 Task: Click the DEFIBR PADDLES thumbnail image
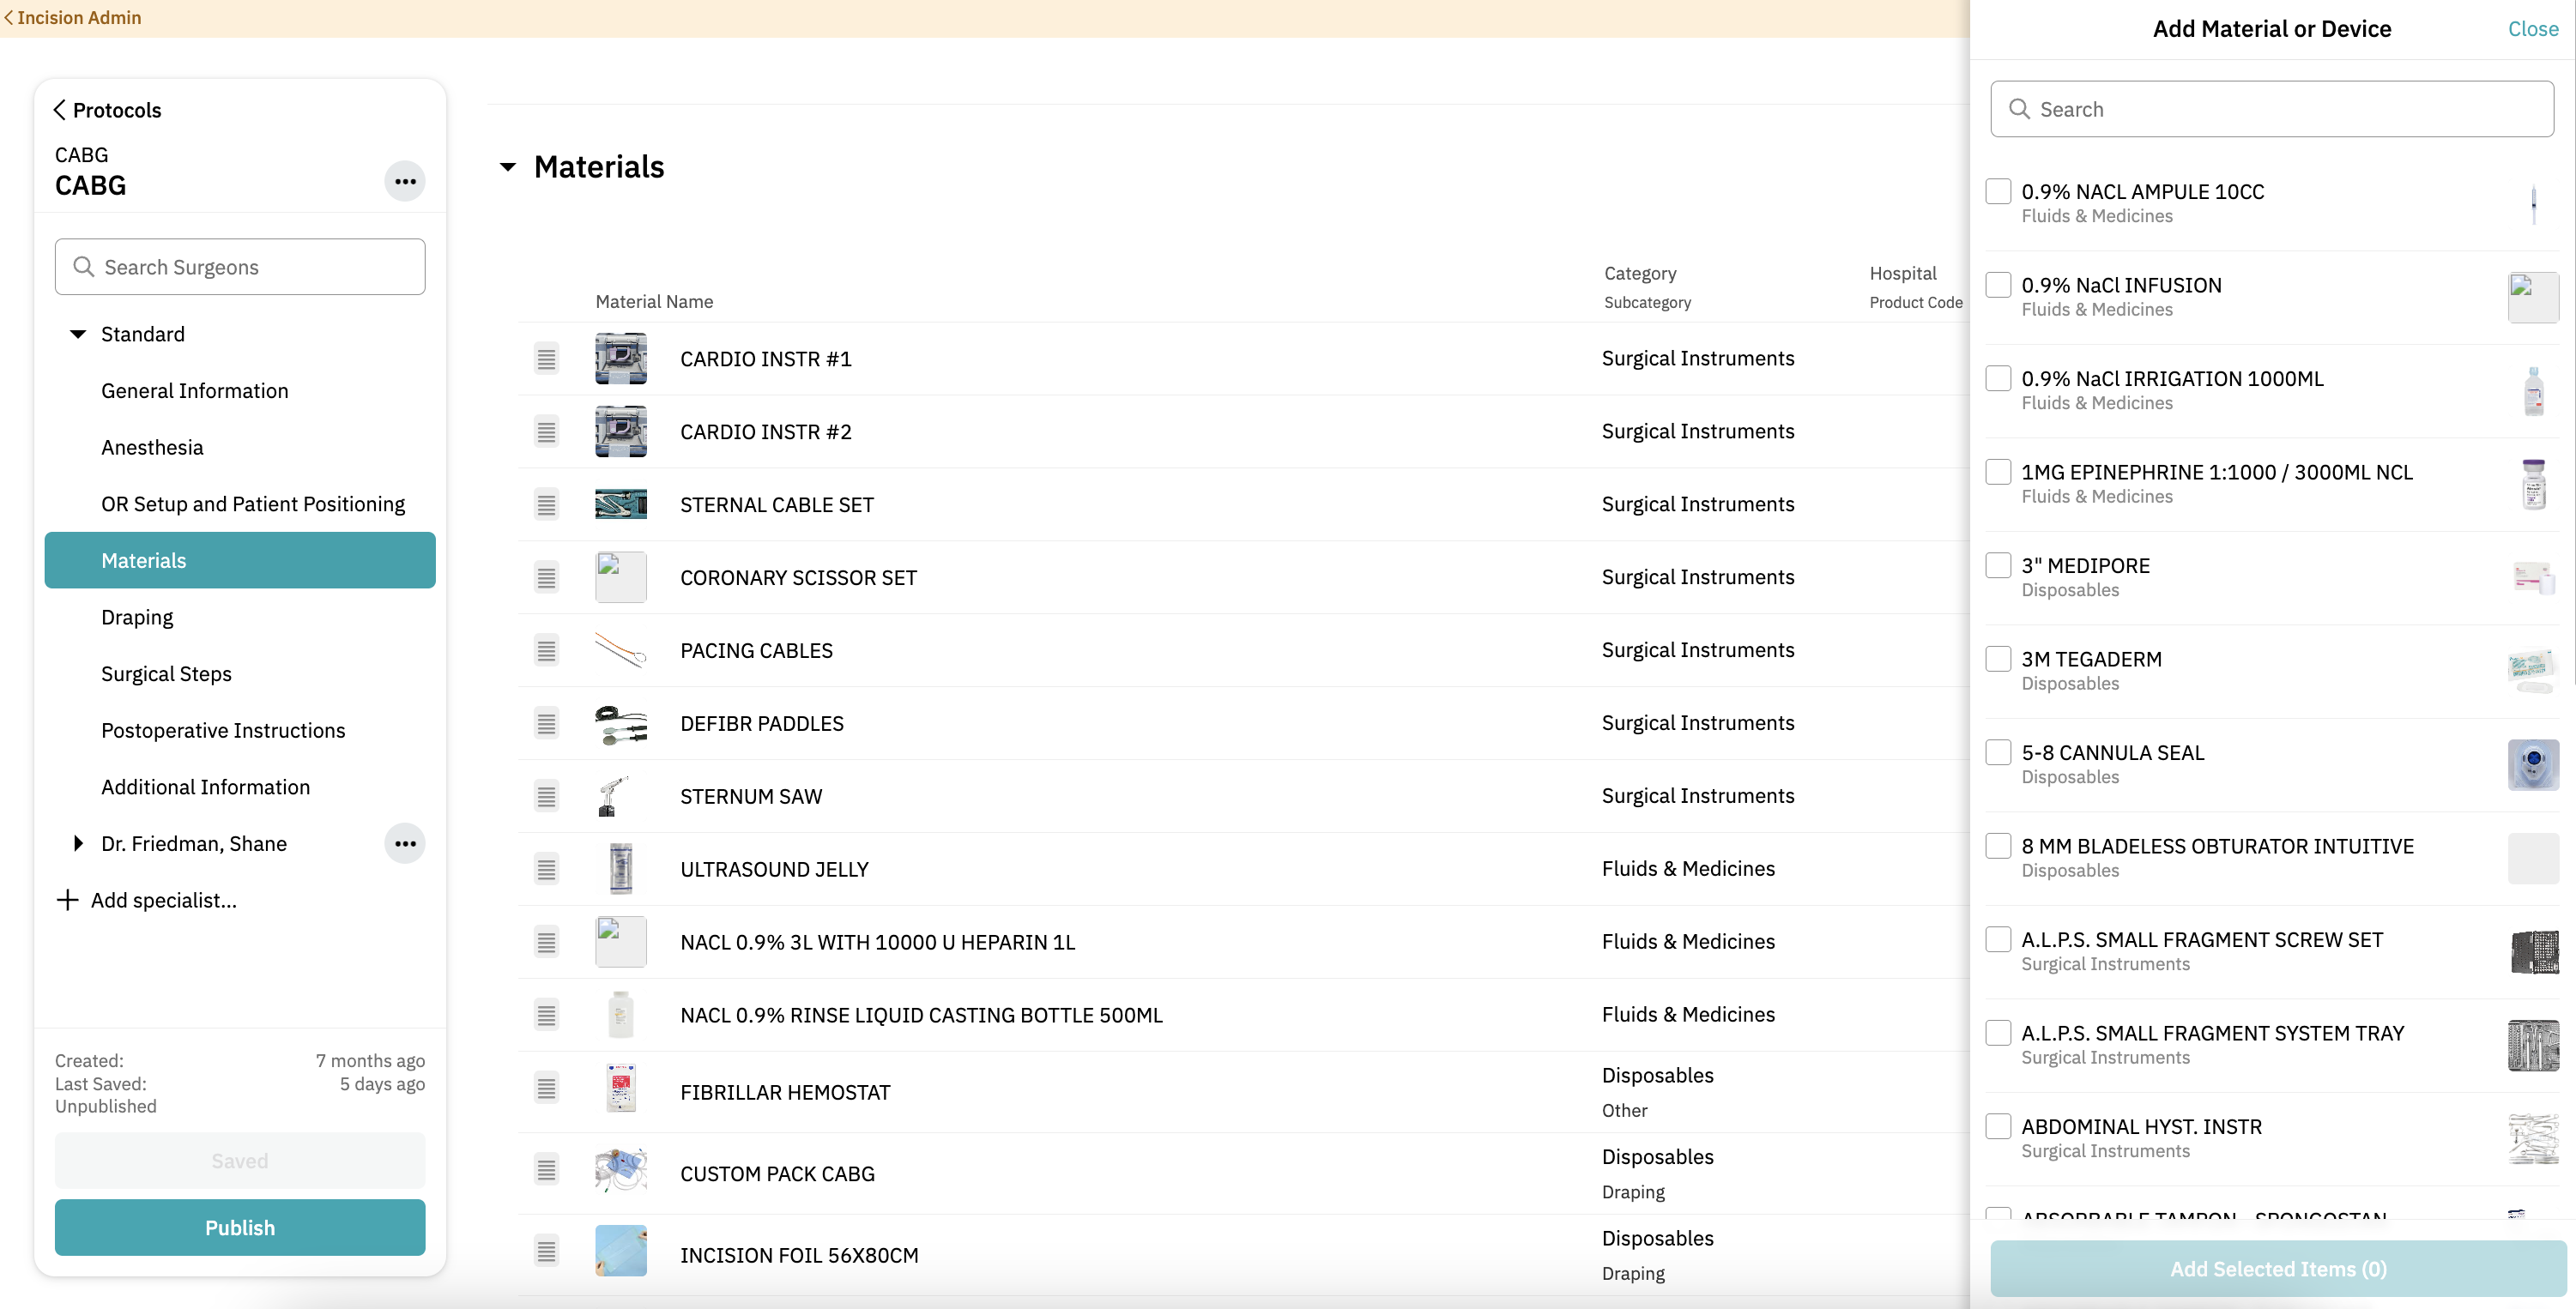[620, 724]
